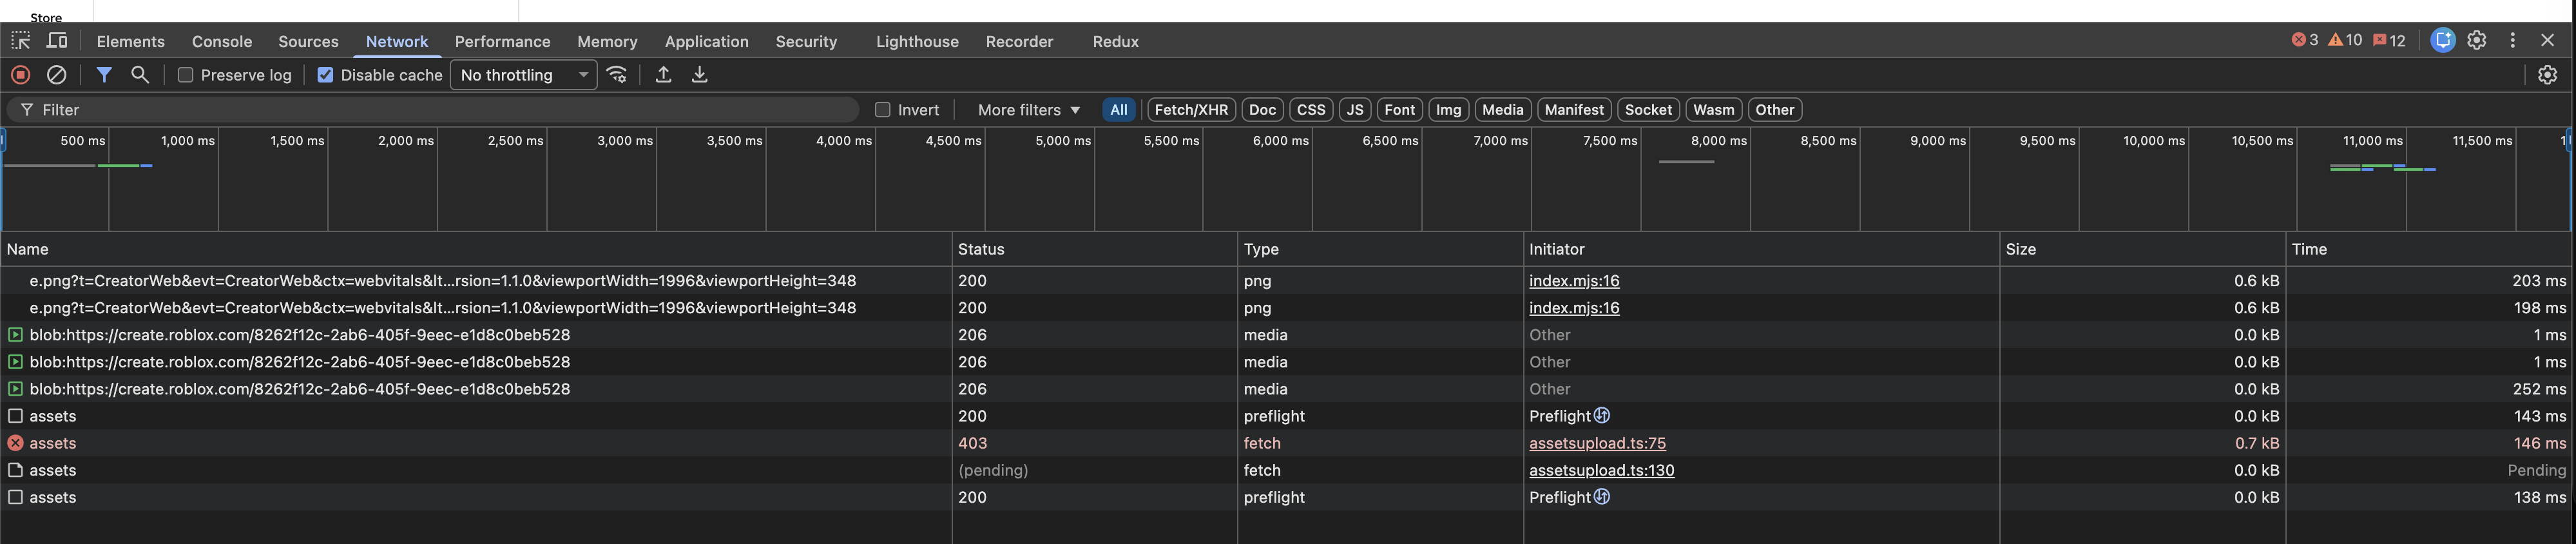Open network conditions wifi icon
Viewport: 2576px width, 544px height.
618,75
